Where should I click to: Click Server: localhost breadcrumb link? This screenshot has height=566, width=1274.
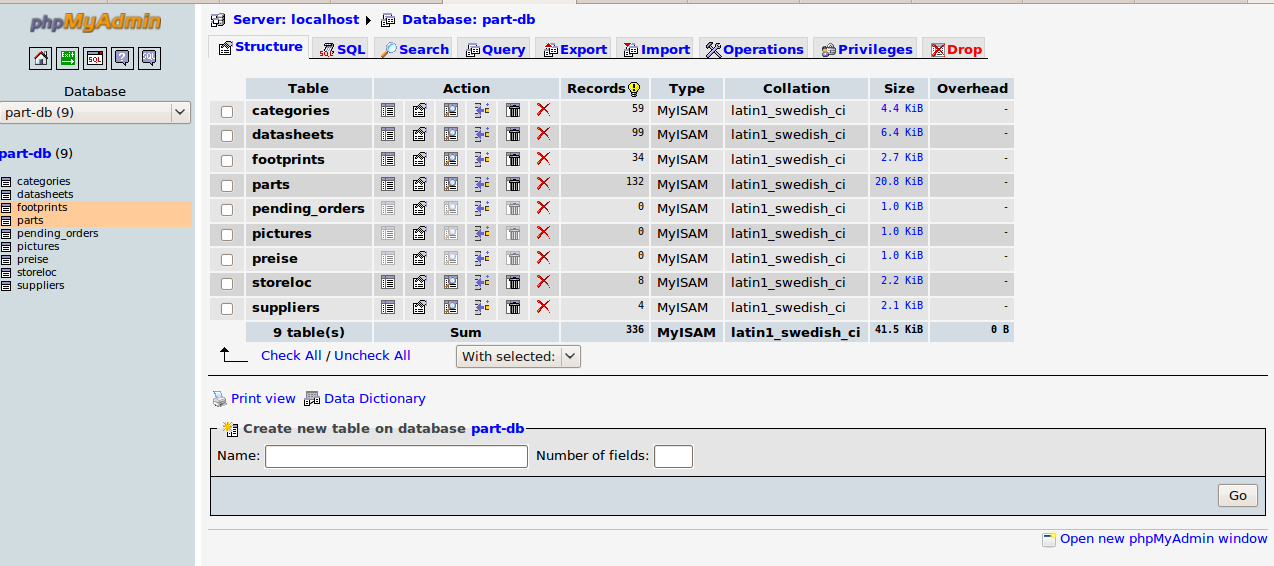[296, 19]
